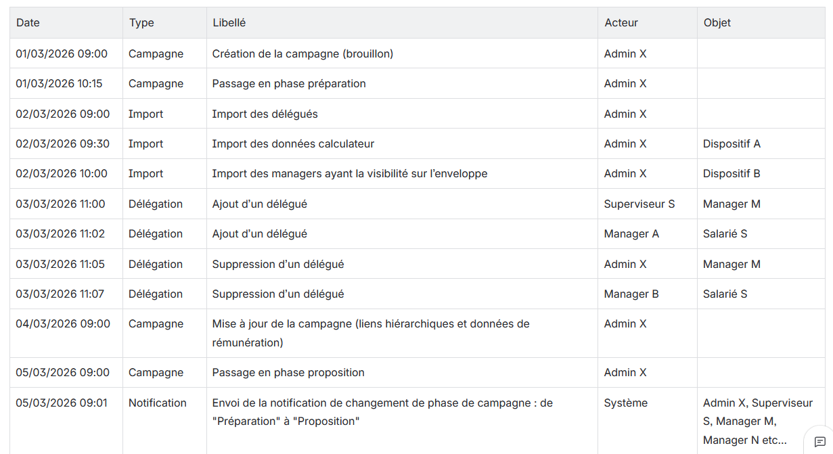Click the 'Dispositif B' object cell
The height and width of the screenshot is (454, 833).
point(731,174)
